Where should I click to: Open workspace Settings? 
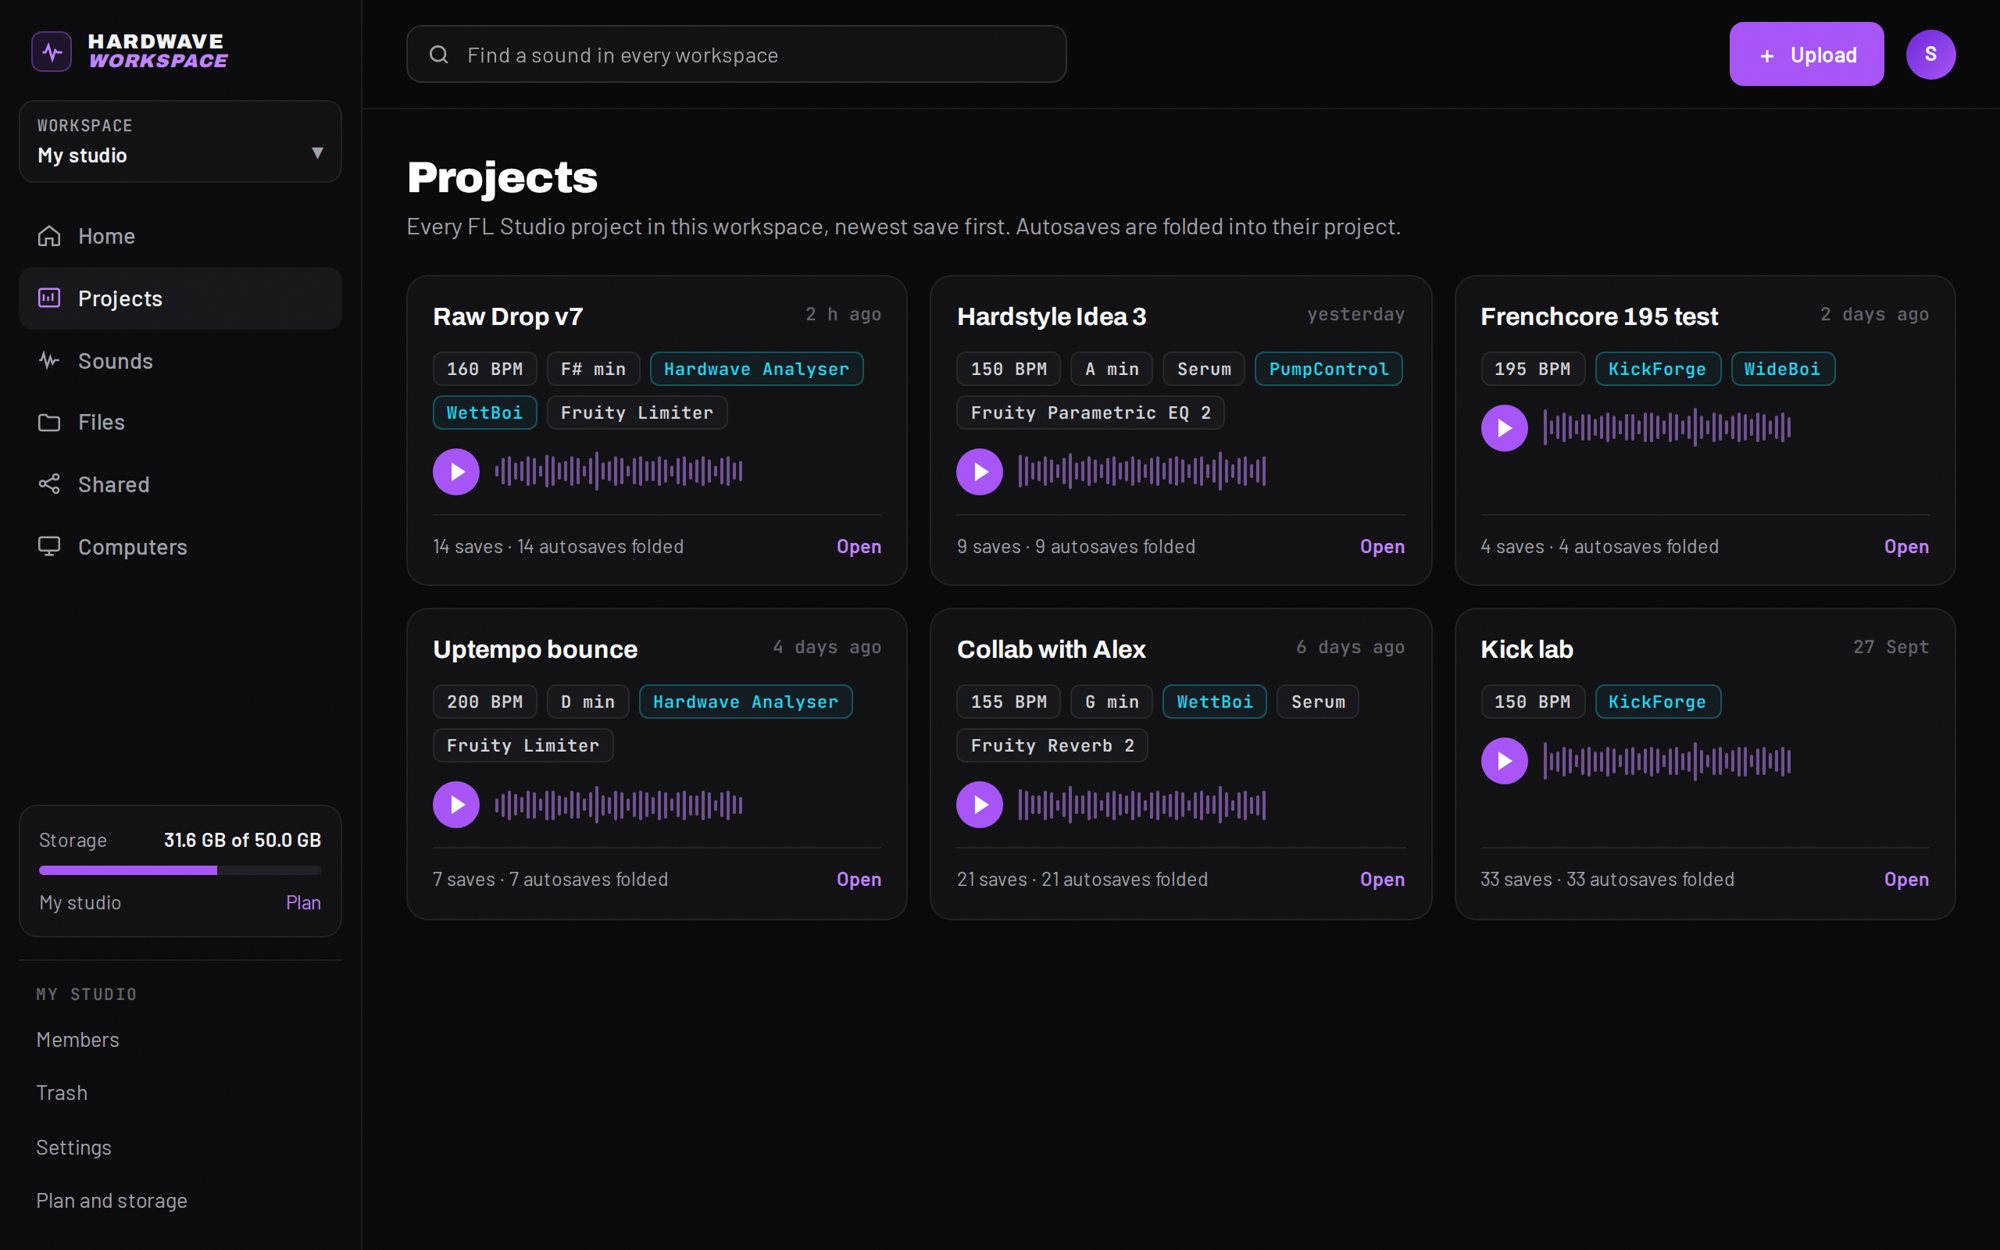[74, 1147]
